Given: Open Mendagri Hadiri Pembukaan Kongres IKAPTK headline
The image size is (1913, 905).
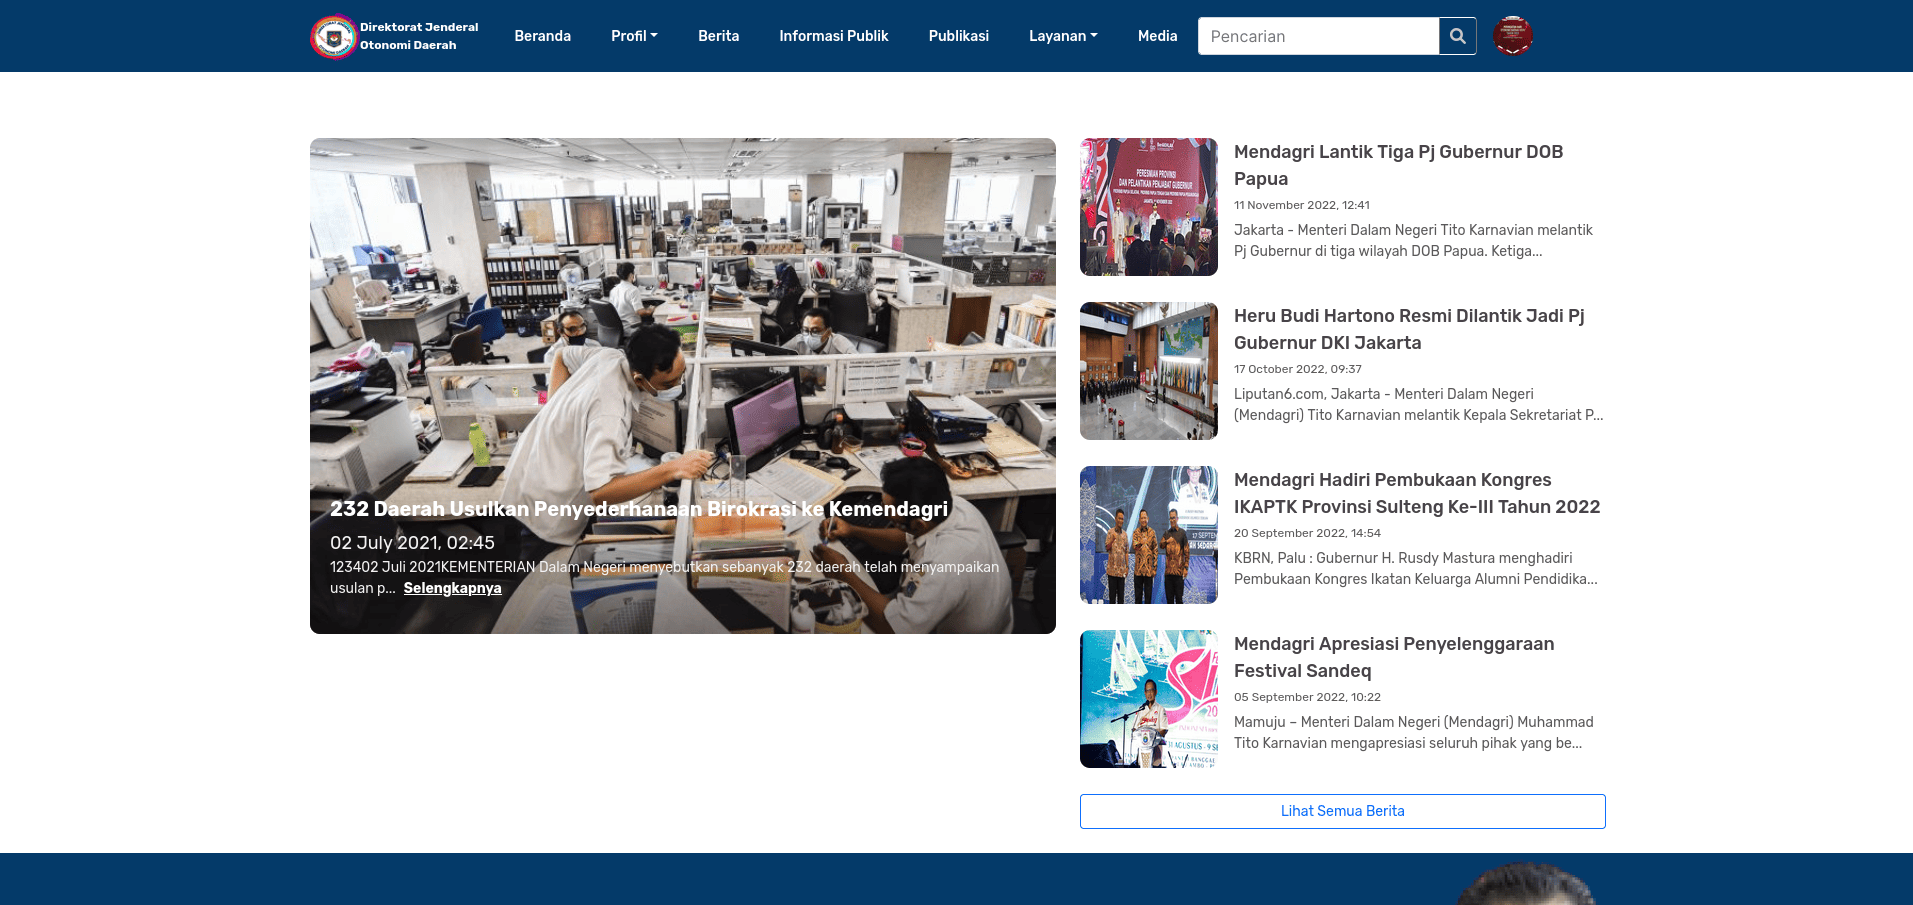Looking at the screenshot, I should click(1417, 493).
